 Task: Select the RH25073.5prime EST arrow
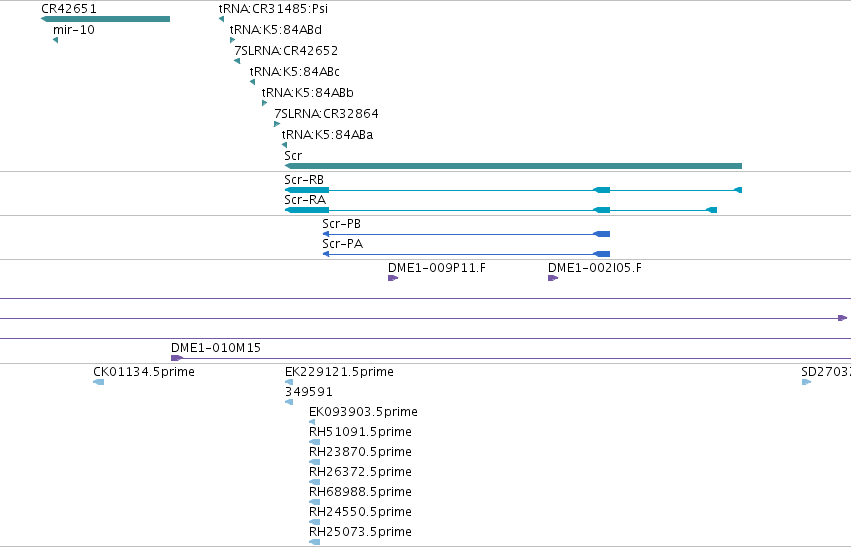[314, 542]
